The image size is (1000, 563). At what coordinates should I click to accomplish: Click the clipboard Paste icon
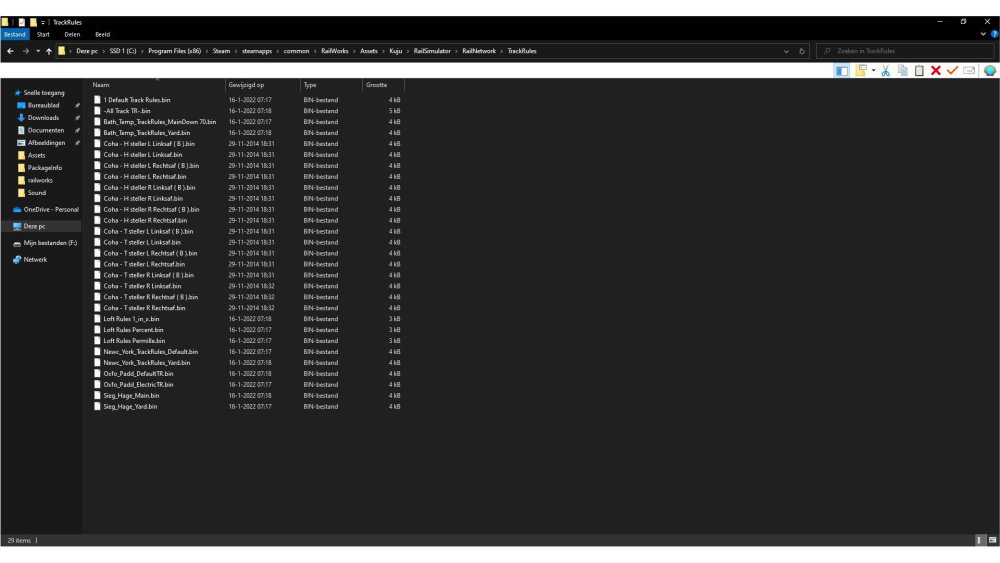919,70
